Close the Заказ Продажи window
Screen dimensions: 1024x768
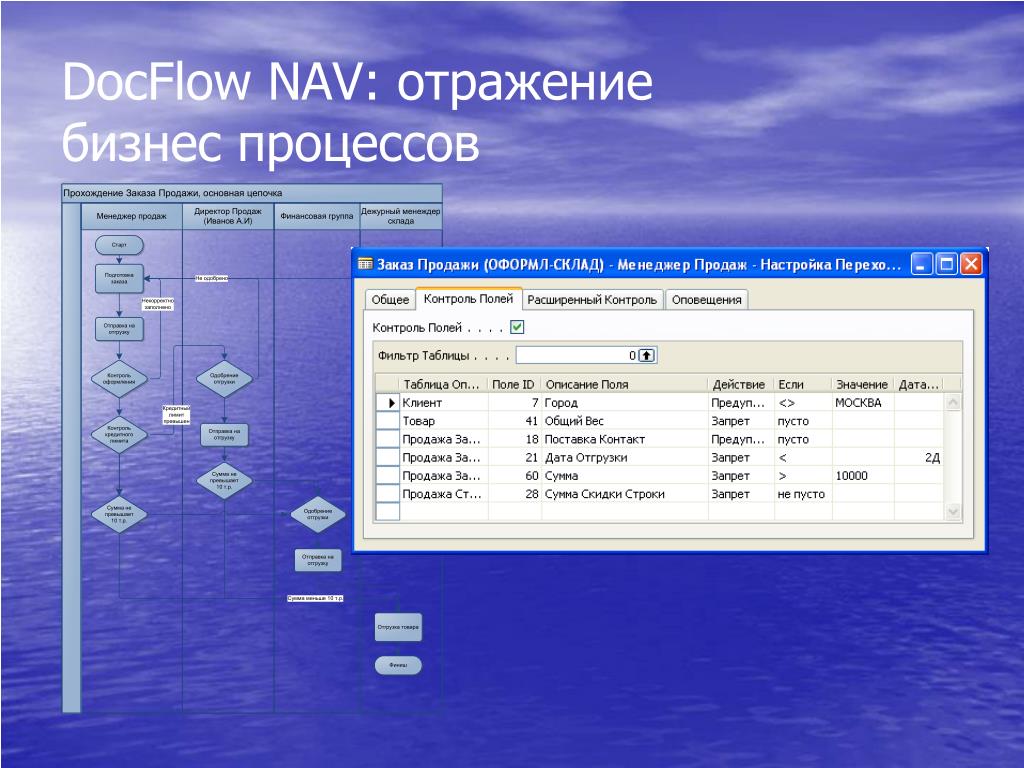[971, 264]
